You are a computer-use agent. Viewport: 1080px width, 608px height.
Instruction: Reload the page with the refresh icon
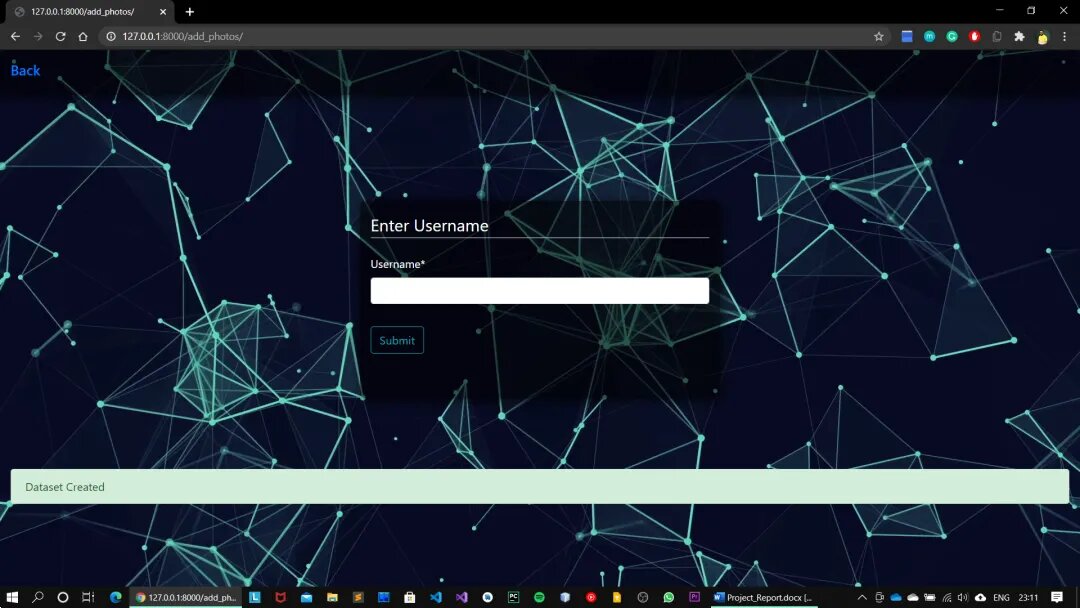click(x=61, y=36)
